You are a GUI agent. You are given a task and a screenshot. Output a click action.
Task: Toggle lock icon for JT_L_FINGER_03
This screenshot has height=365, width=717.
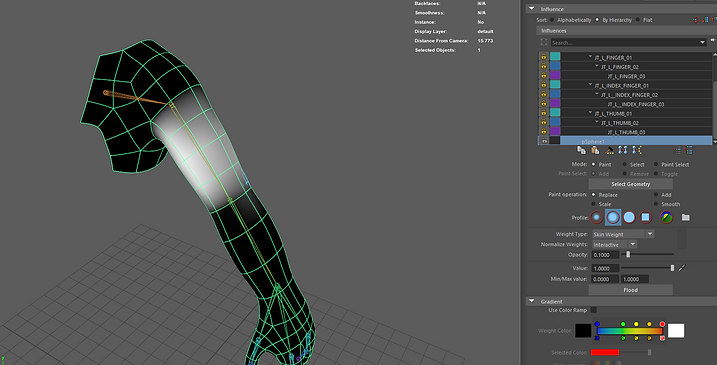pyautogui.click(x=544, y=75)
